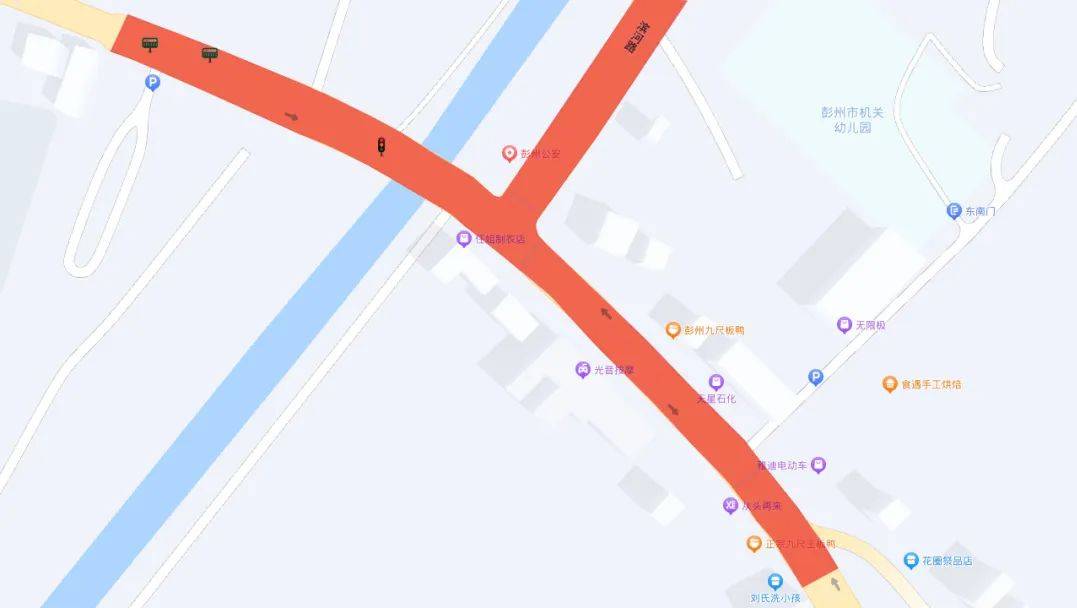The width and height of the screenshot is (1077, 608).
Task: Click the red 彭州公安 location pin
Action: 509,153
